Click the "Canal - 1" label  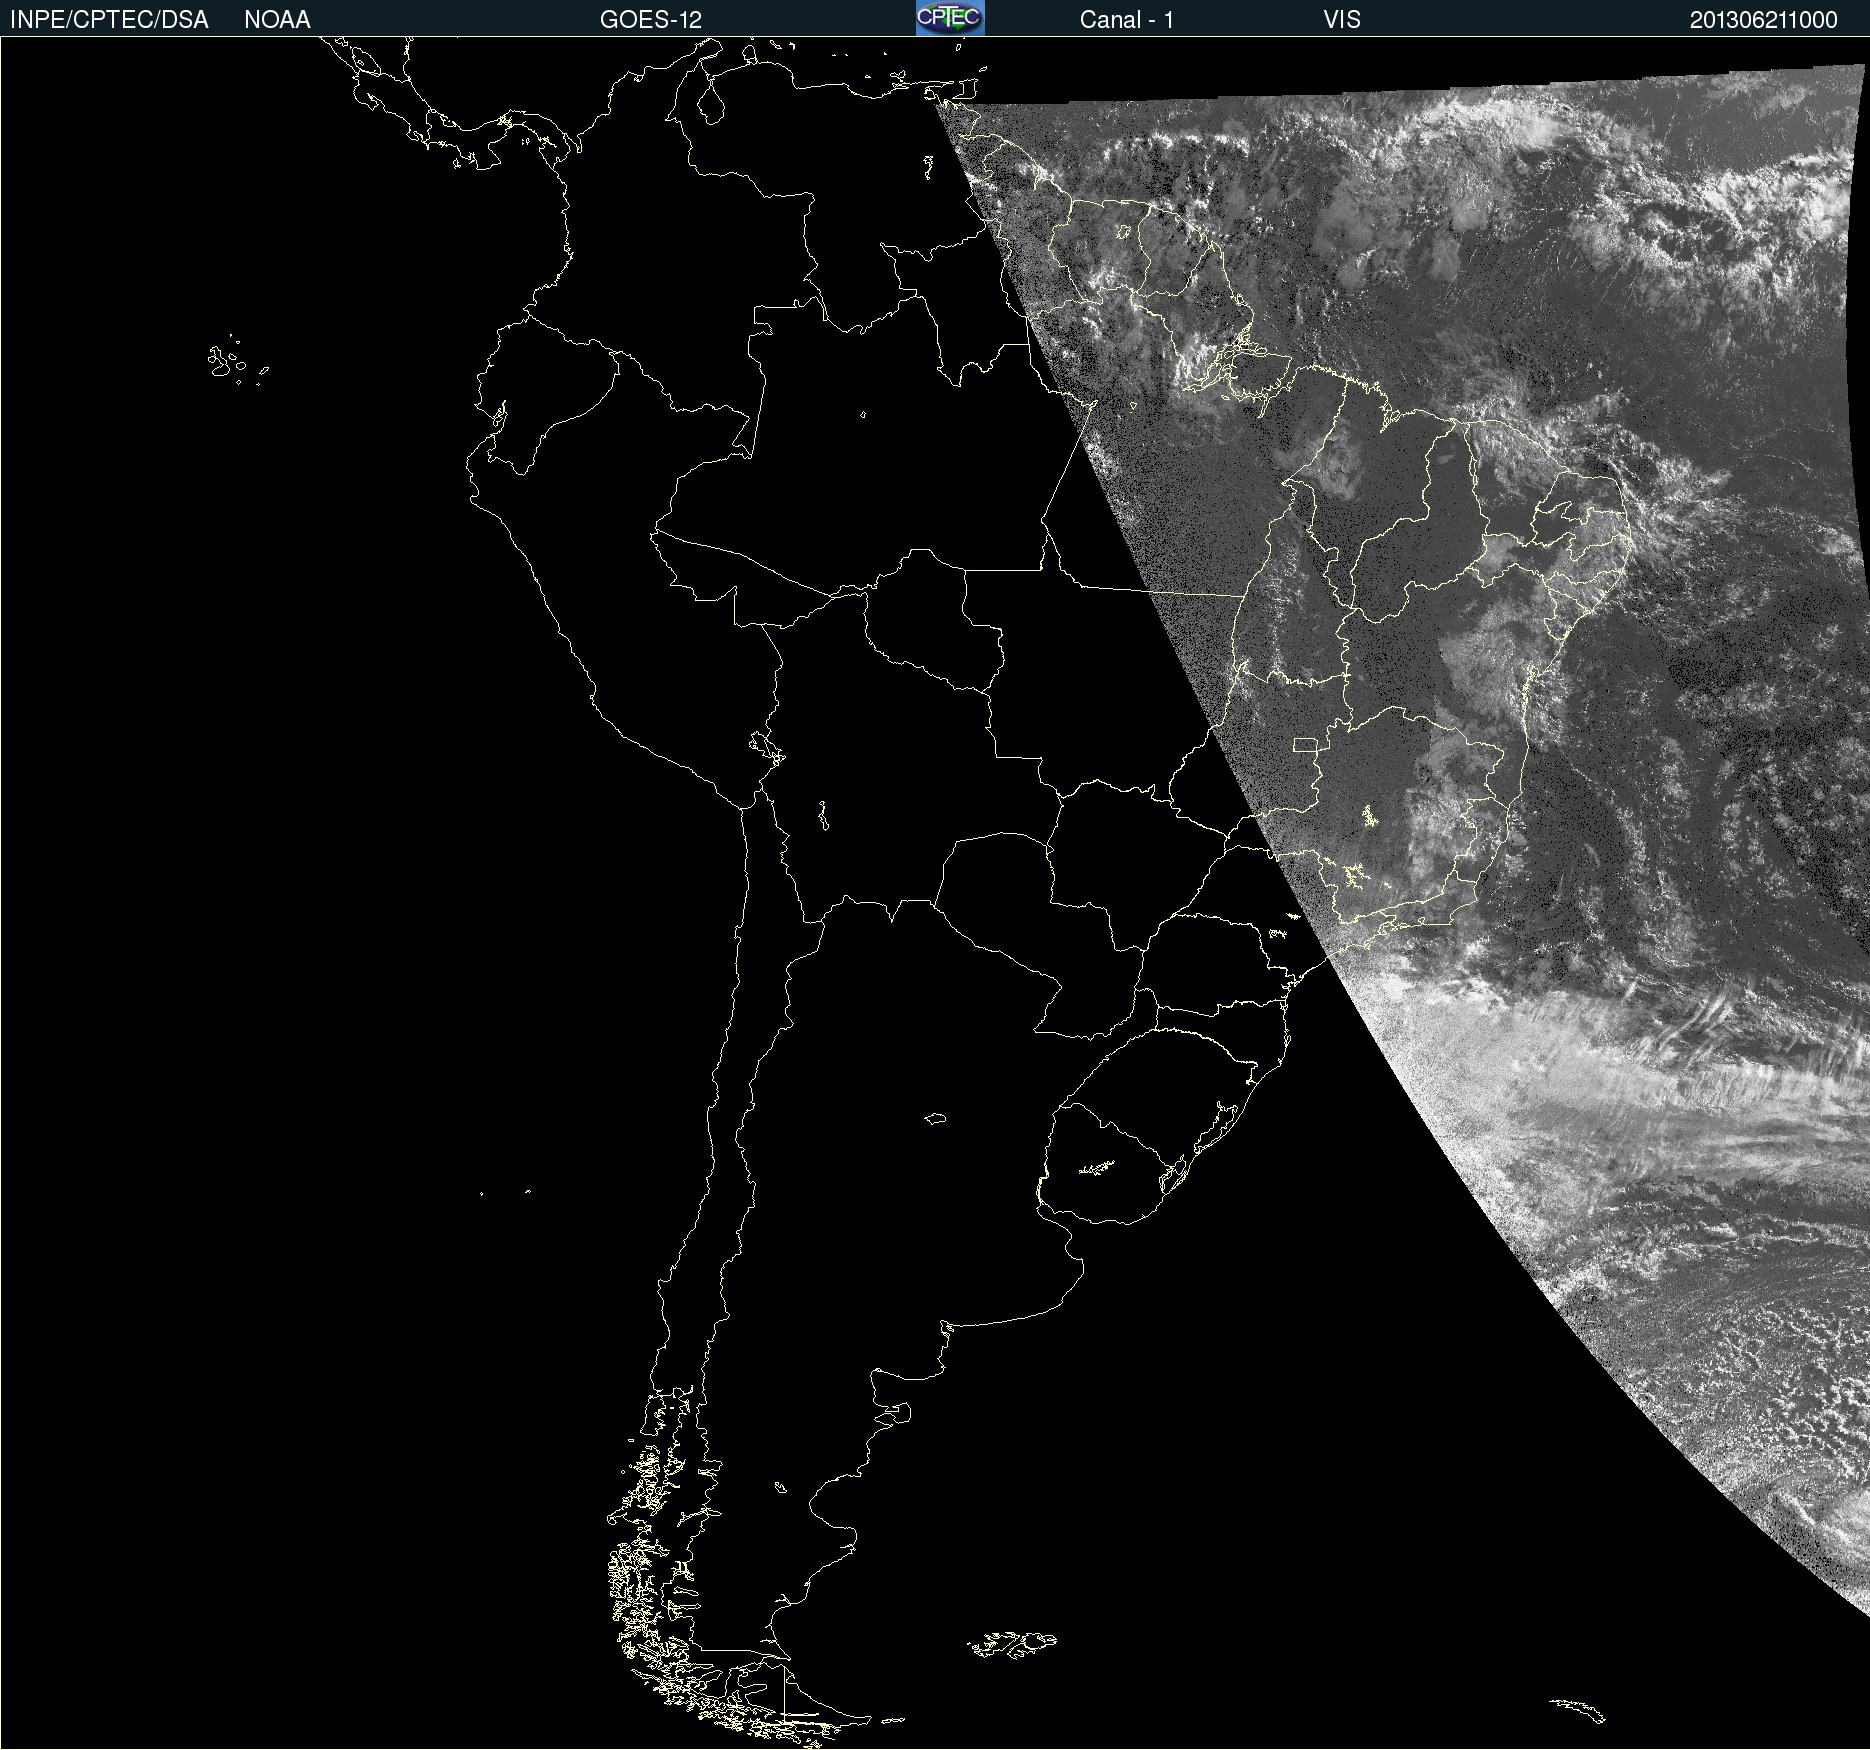[1127, 20]
